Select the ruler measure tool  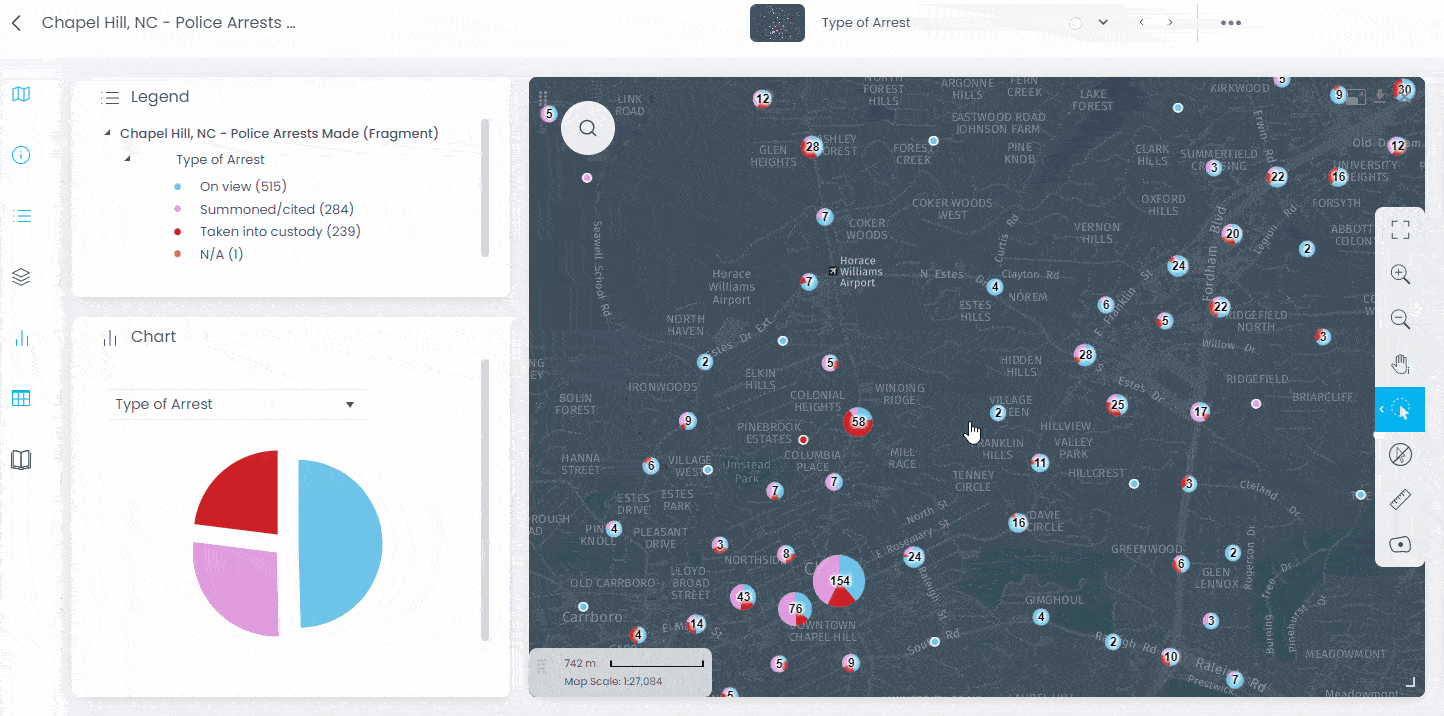pyautogui.click(x=1400, y=500)
